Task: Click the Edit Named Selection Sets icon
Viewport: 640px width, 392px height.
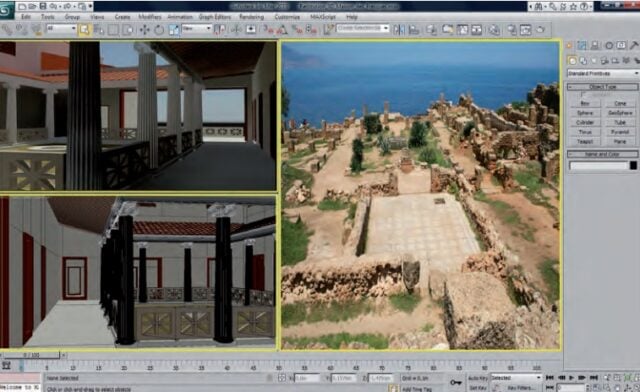Action: [x=329, y=29]
